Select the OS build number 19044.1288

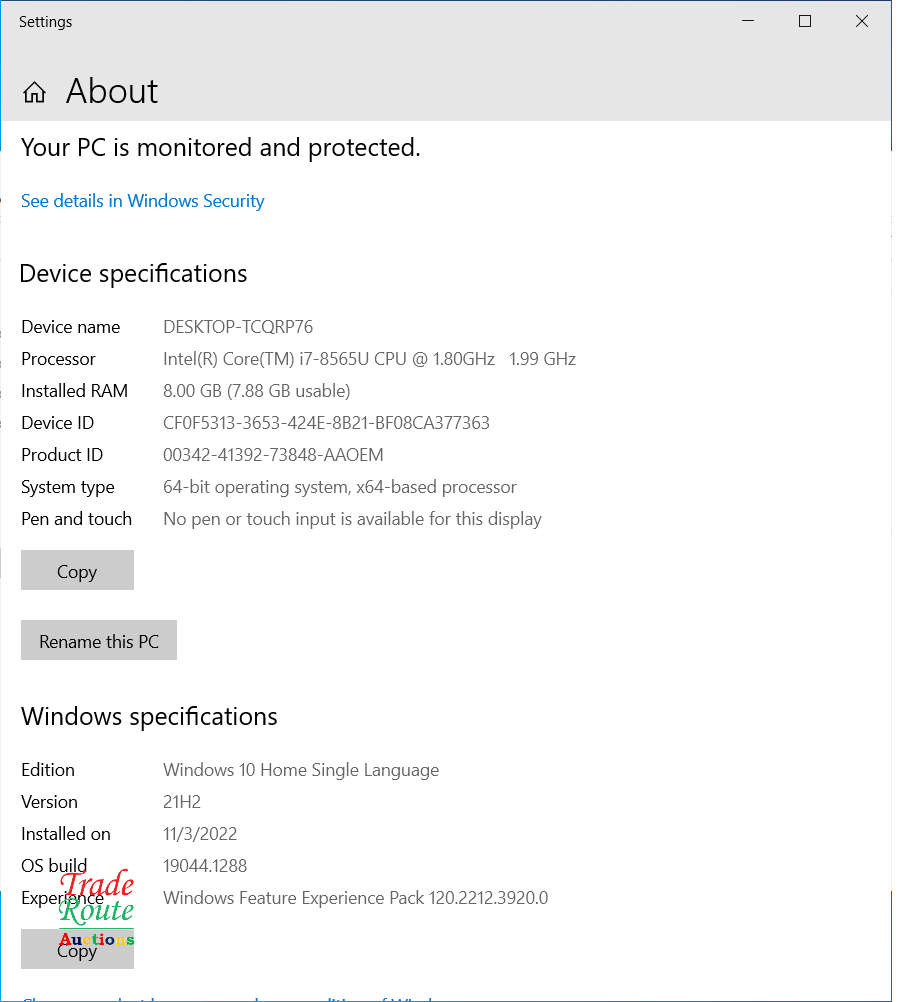(205, 866)
